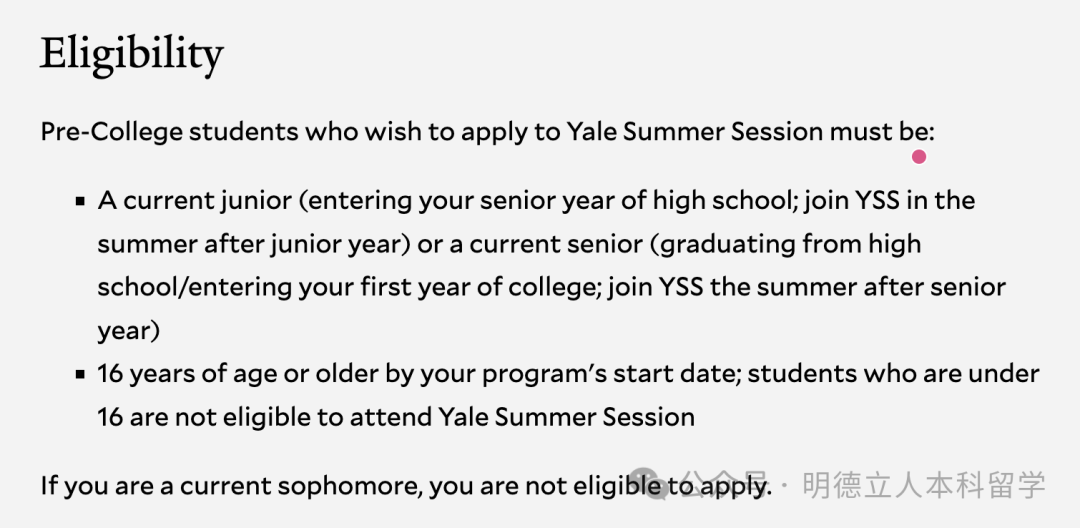Click the 明德立人本科留学 watermark text

(x=924, y=485)
